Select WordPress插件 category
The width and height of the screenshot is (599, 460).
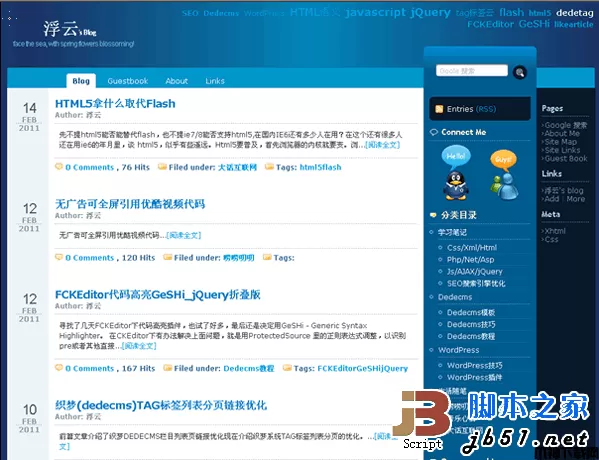coord(474,377)
